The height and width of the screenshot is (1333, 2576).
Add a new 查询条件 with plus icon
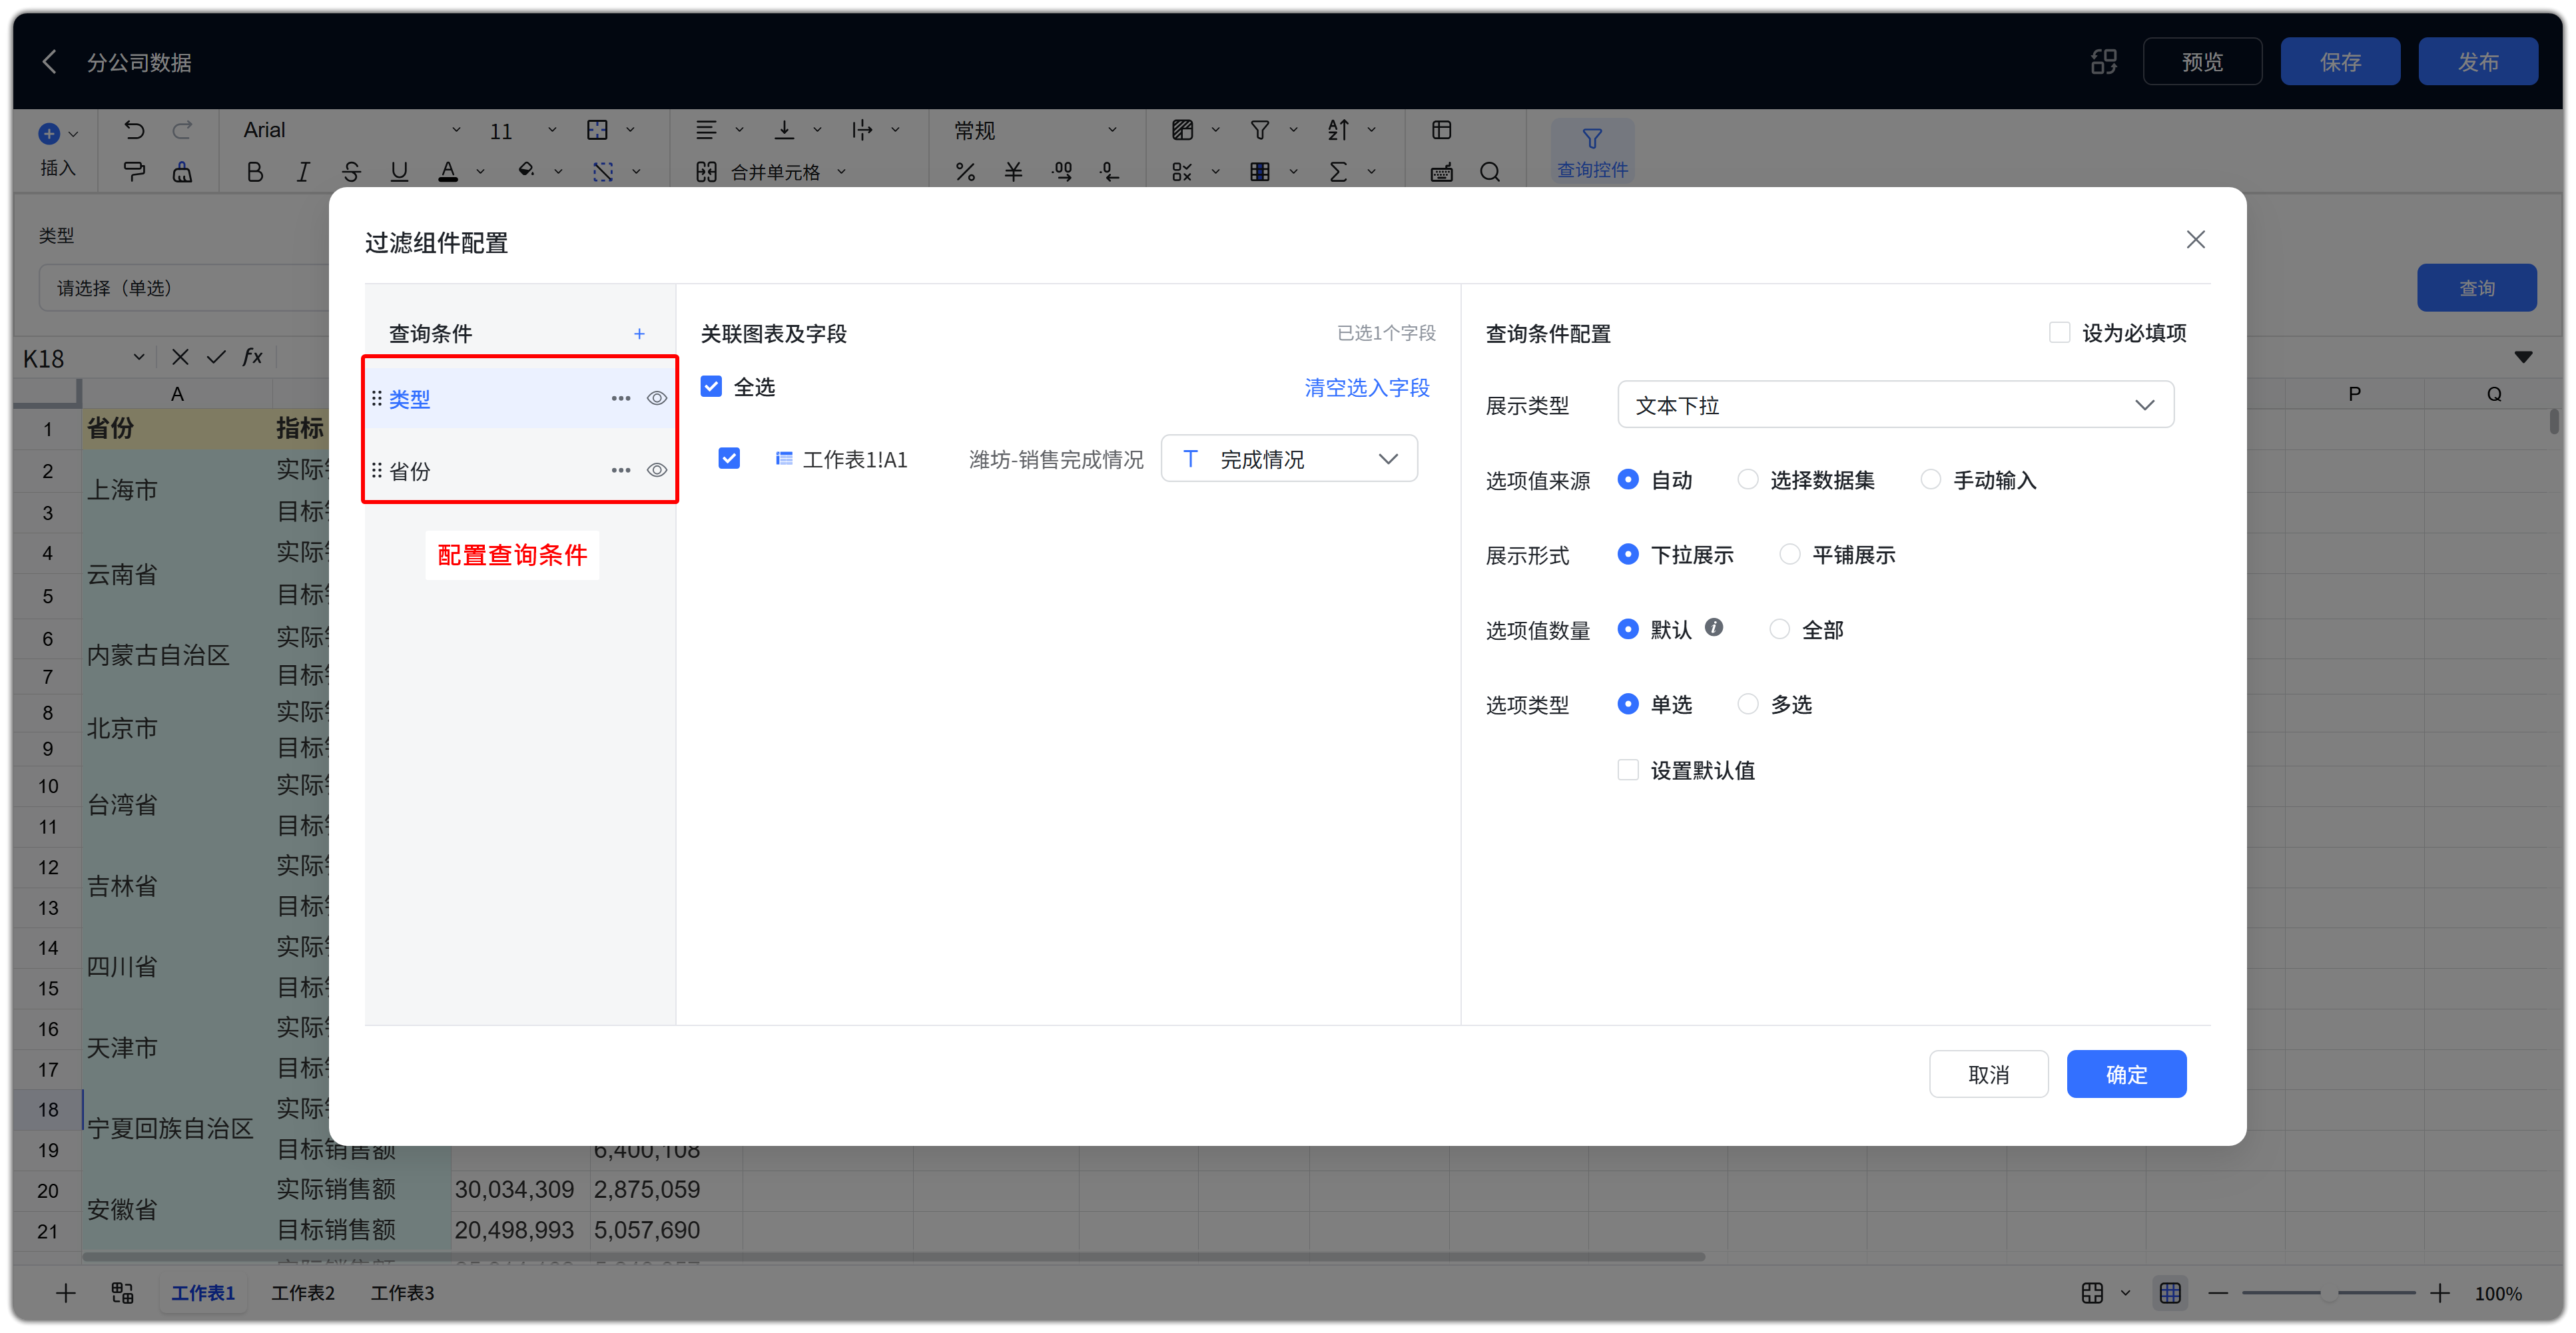(x=639, y=333)
